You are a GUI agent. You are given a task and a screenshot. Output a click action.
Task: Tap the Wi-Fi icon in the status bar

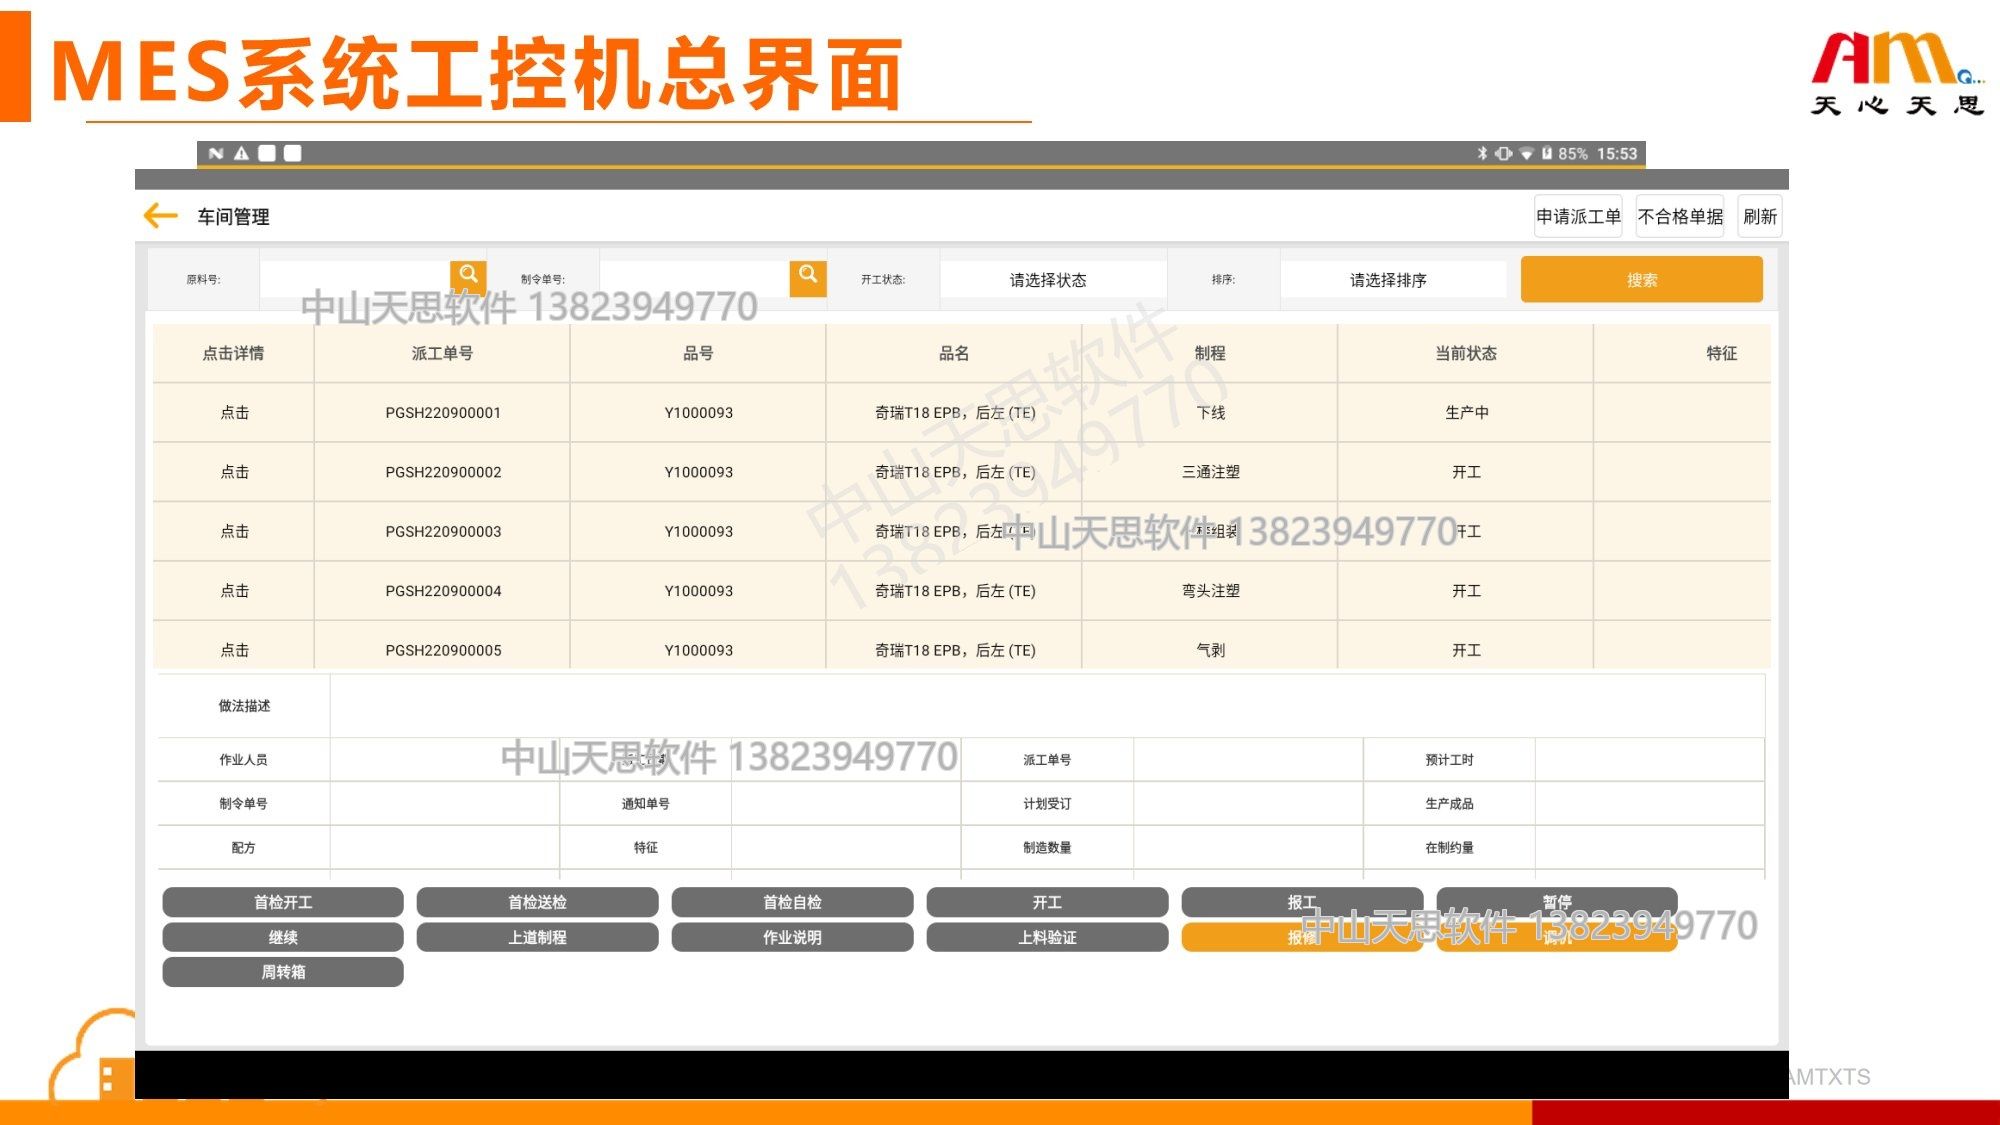(x=1526, y=153)
